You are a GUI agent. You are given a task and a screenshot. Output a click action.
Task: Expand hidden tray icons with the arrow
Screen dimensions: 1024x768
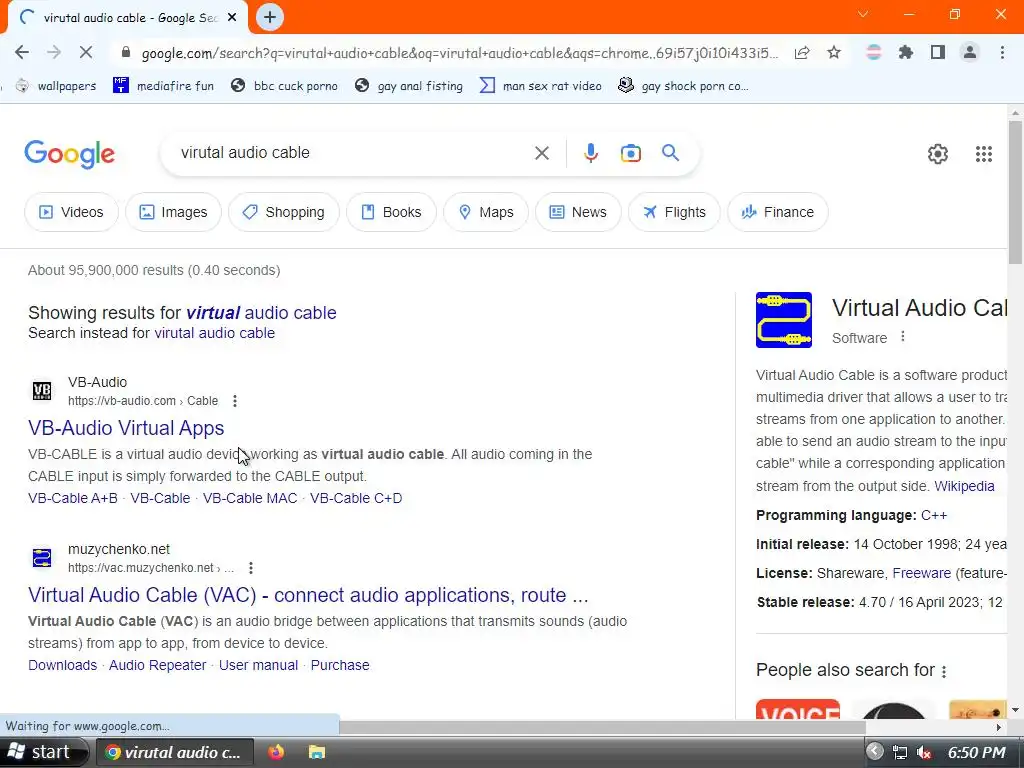pyautogui.click(x=874, y=752)
